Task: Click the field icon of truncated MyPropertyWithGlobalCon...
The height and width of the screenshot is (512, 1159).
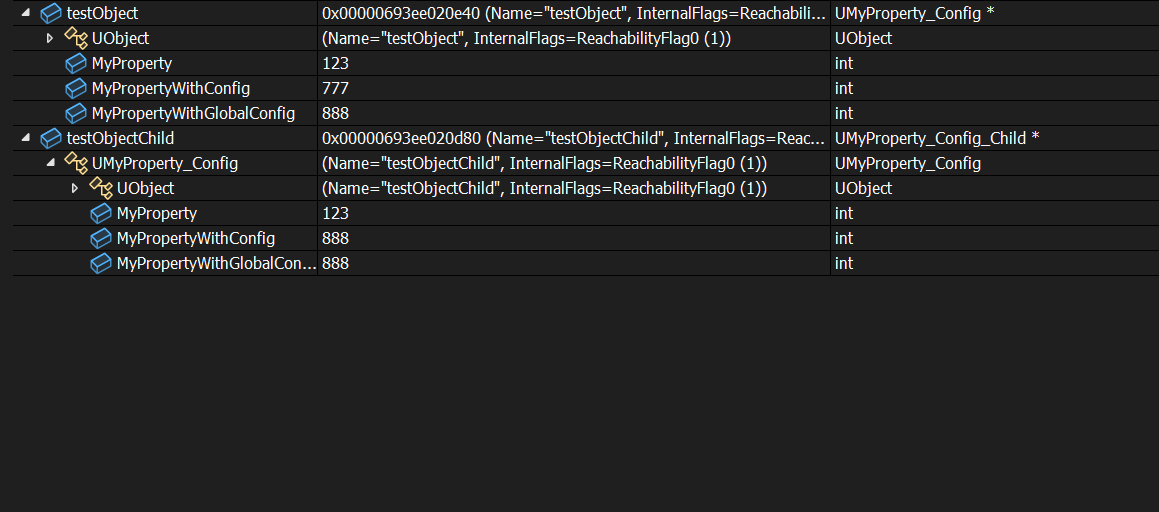Action: [101, 263]
